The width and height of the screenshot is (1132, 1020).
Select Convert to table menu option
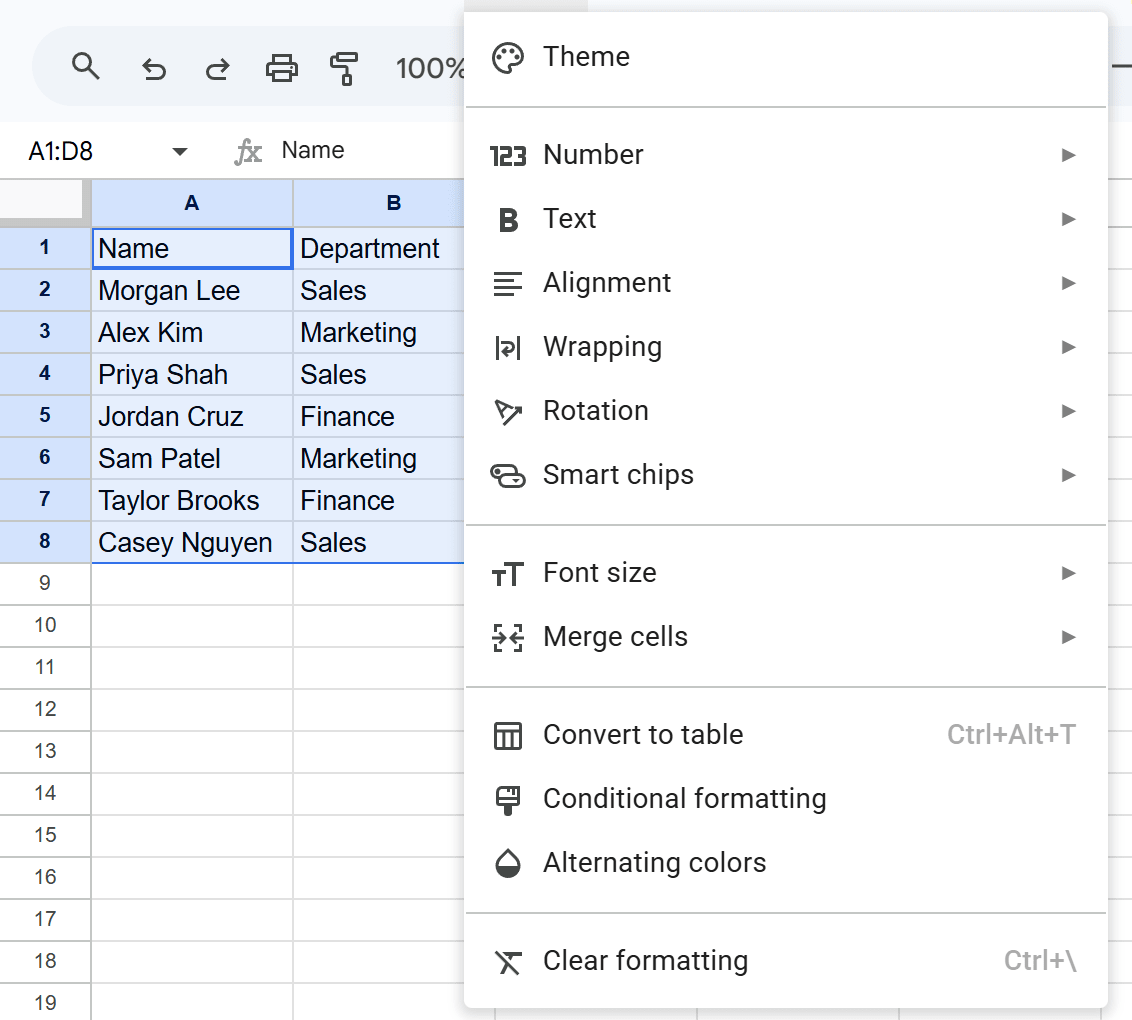tap(785, 735)
